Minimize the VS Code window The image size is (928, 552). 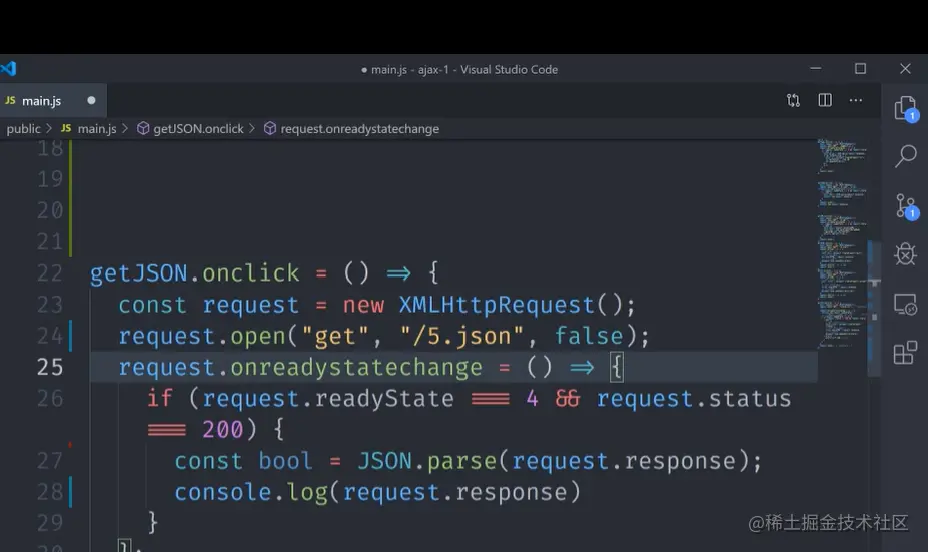pyautogui.click(x=816, y=69)
